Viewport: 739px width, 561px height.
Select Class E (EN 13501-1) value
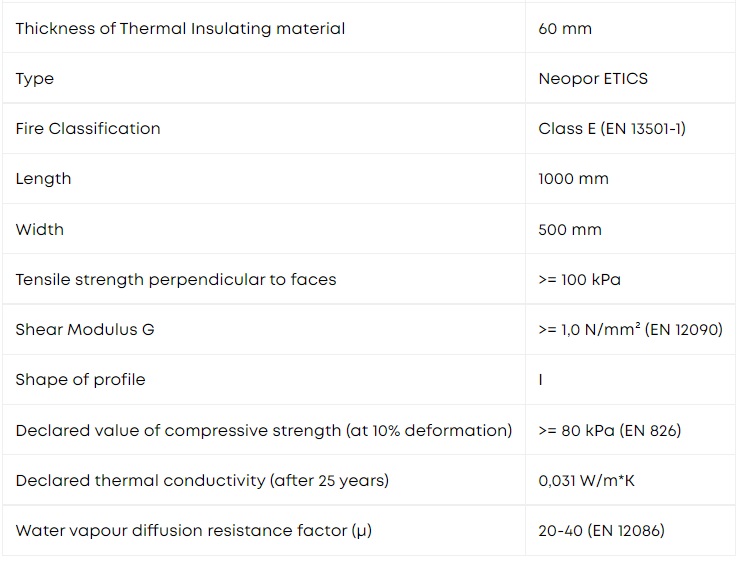pos(612,129)
